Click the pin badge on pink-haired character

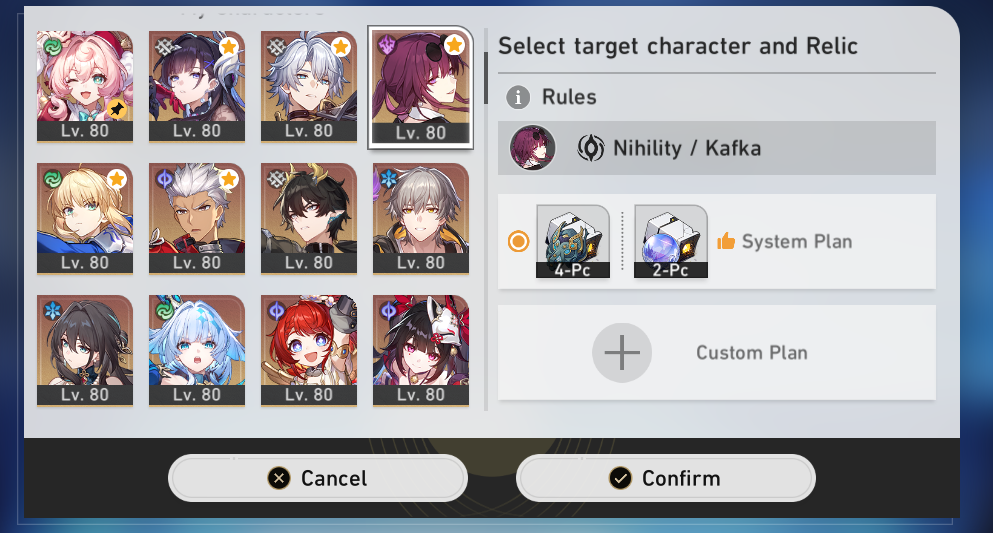116,110
